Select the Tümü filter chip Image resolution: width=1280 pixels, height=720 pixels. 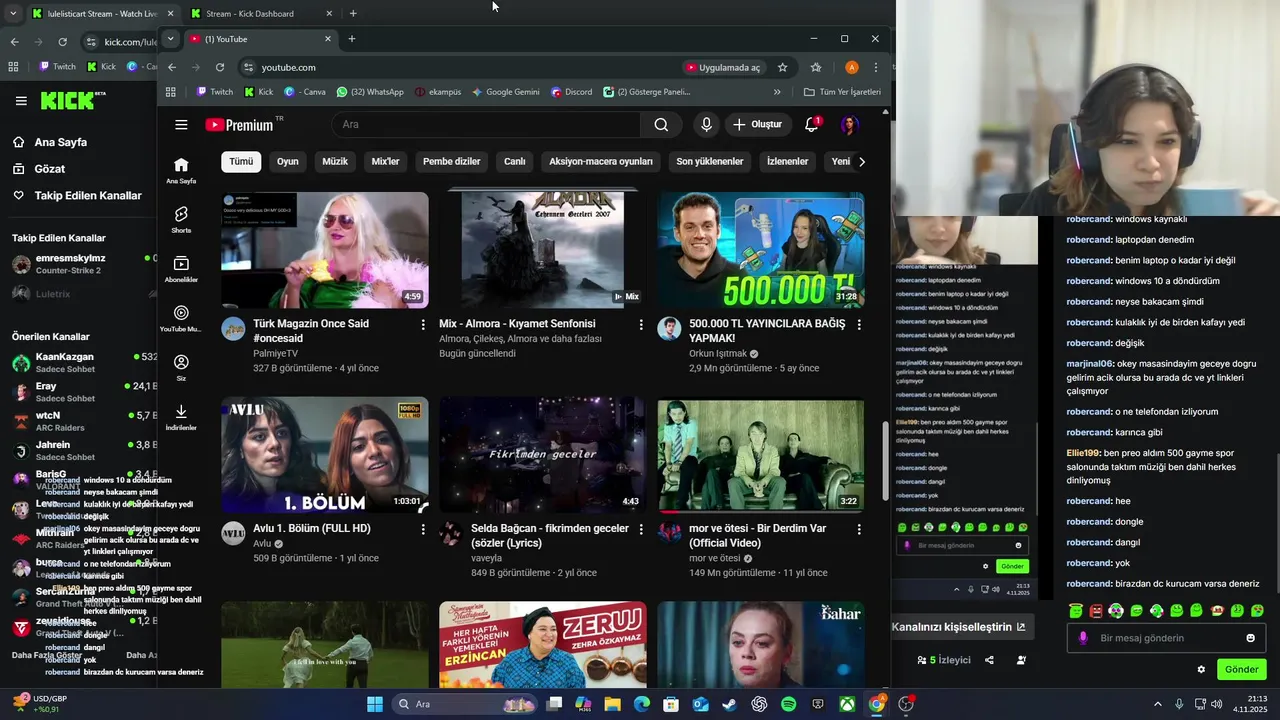tap(241, 161)
